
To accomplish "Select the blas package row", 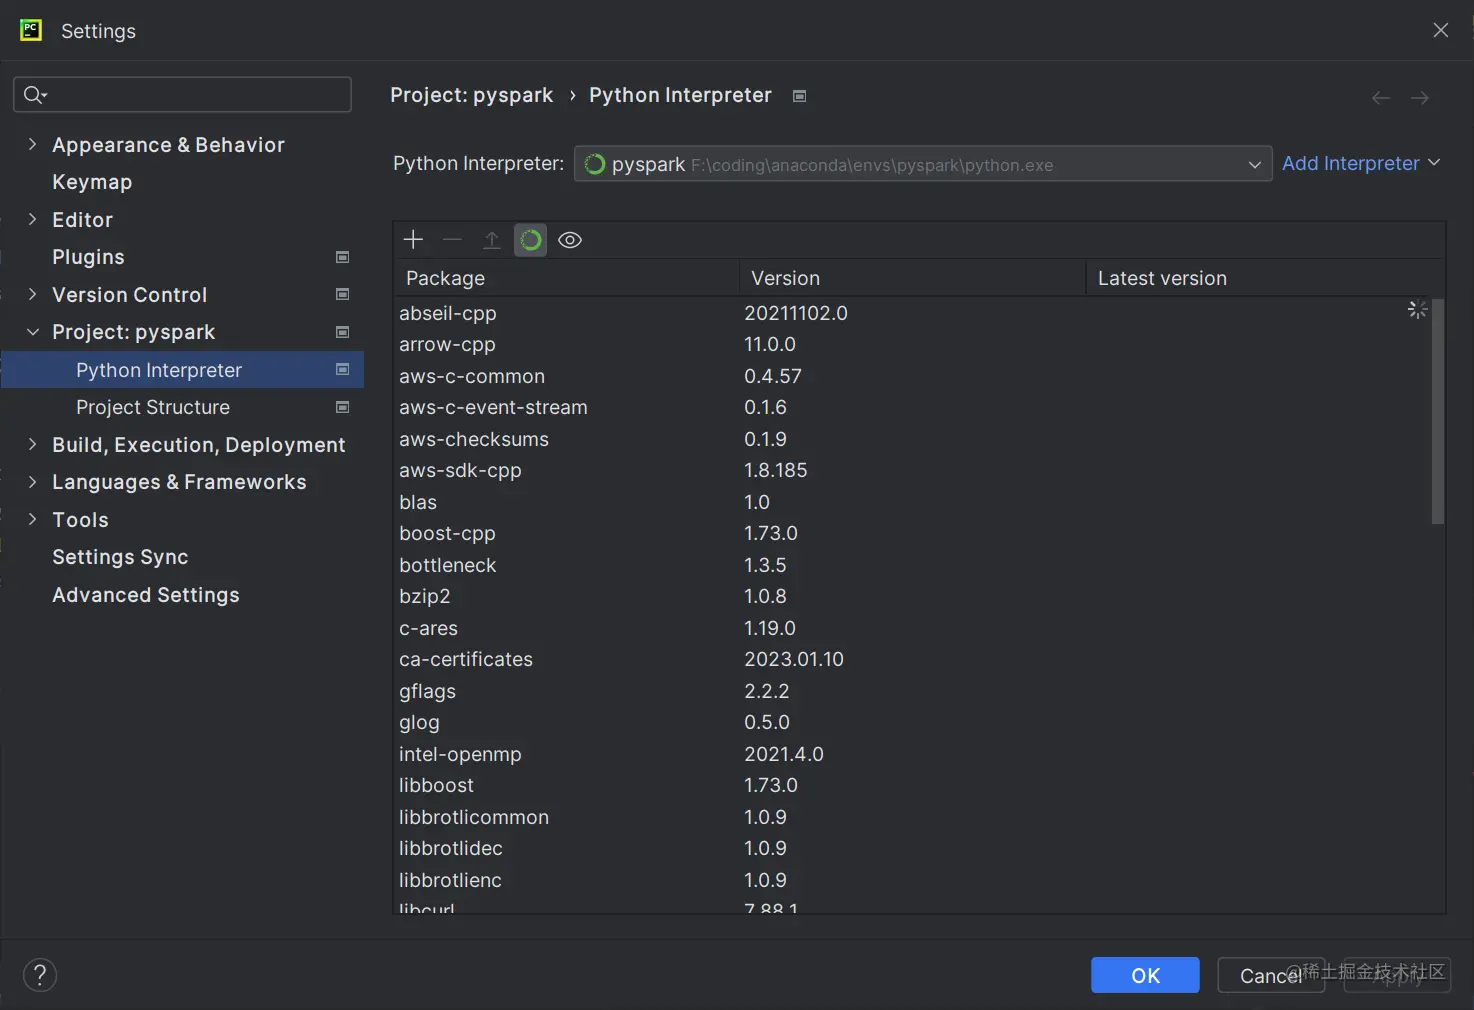I will pos(913,502).
